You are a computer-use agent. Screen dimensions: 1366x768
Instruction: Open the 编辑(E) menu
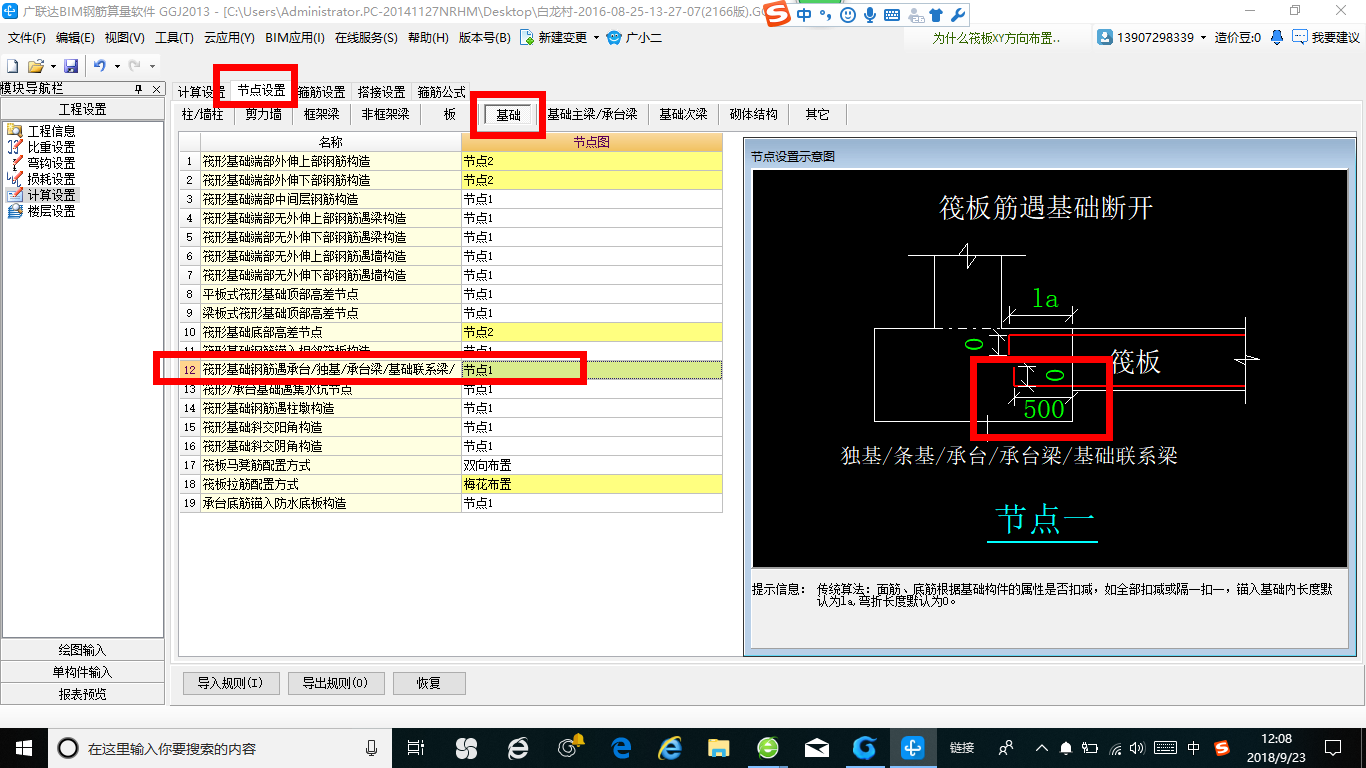(x=75, y=38)
